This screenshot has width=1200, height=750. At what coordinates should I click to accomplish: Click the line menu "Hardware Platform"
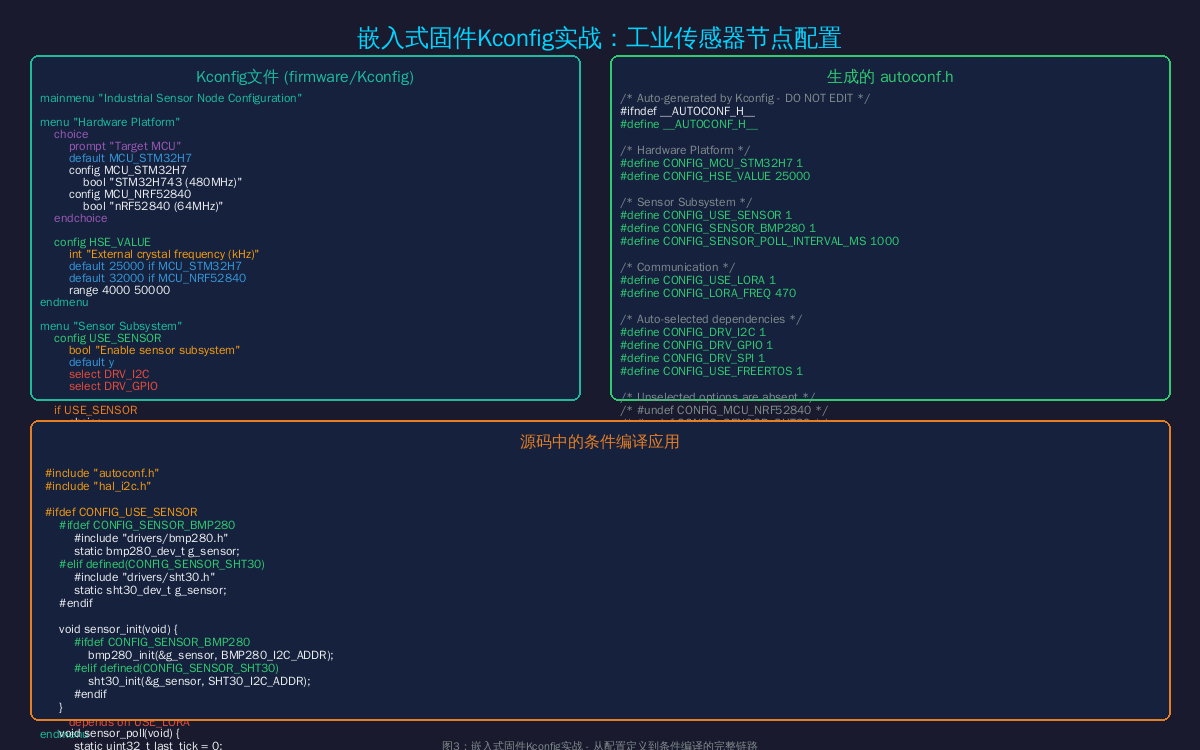110,122
